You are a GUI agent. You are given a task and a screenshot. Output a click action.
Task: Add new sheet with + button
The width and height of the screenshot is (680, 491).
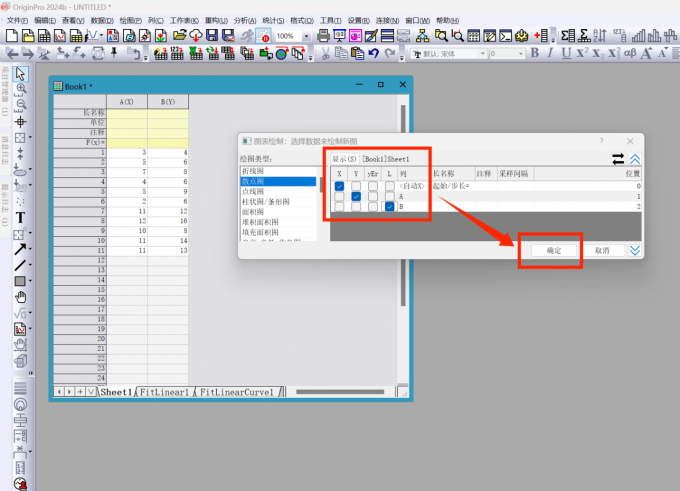(x=80, y=392)
